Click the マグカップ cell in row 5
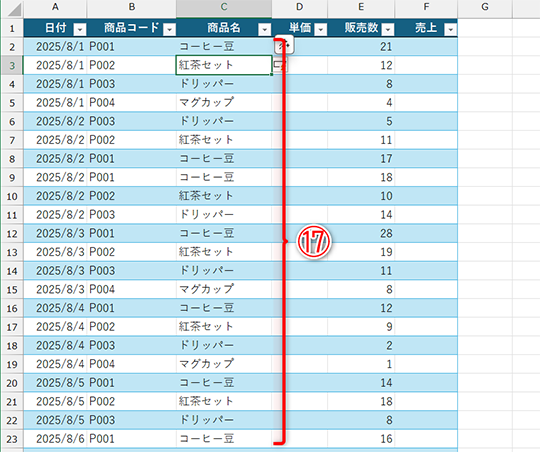This screenshot has height=452, width=540. tap(224, 103)
